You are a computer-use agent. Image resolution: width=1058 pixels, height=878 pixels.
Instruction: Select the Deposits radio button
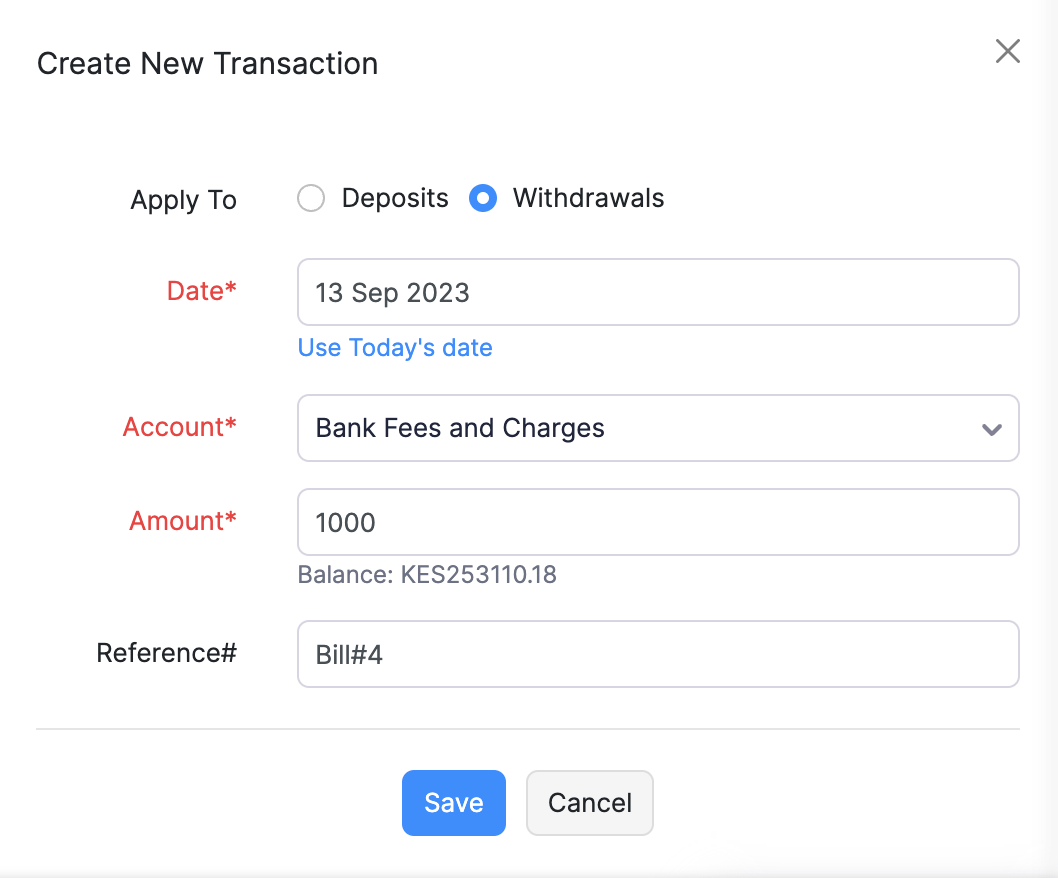tap(310, 198)
